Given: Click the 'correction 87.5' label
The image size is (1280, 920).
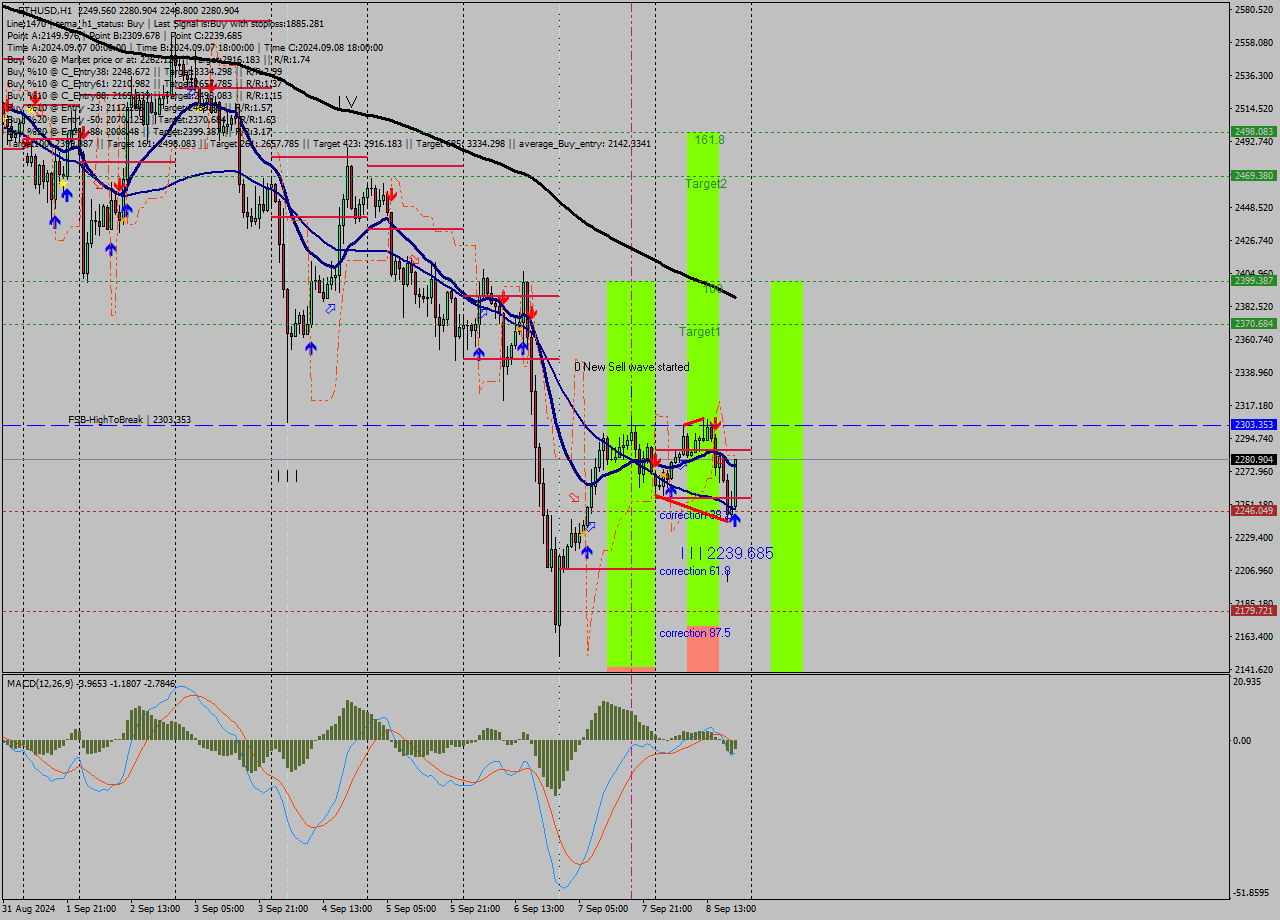Looking at the screenshot, I should [693, 633].
